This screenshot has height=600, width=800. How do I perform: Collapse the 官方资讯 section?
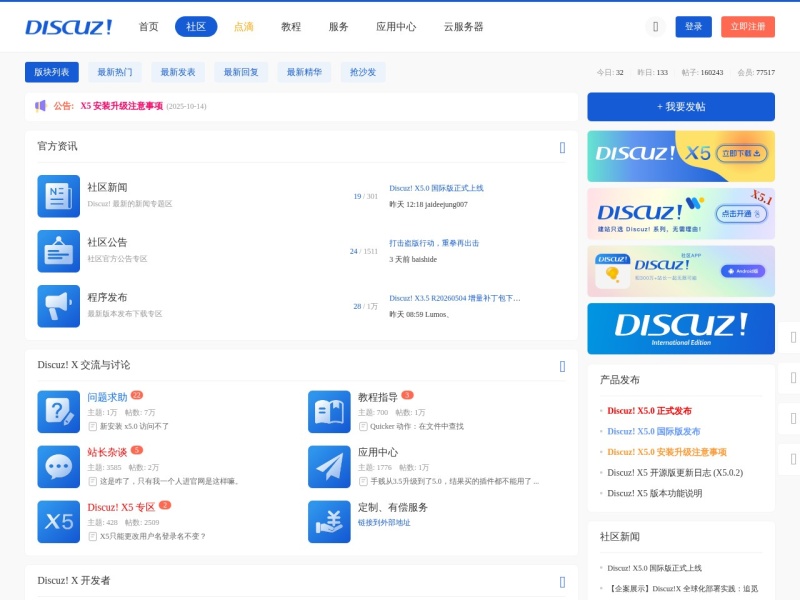(562, 147)
